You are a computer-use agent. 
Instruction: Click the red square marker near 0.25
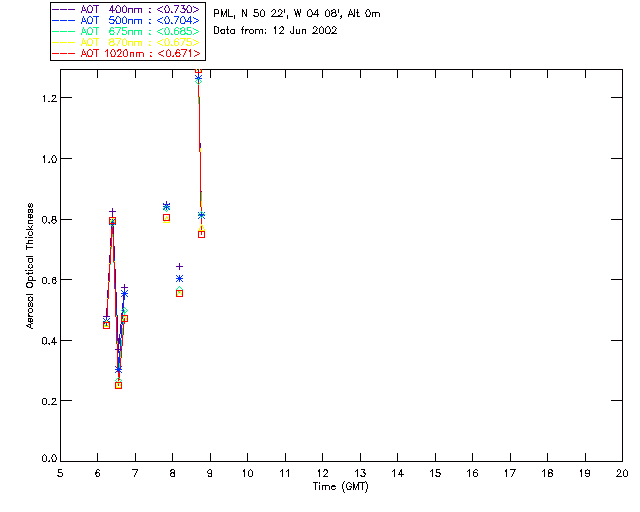pyautogui.click(x=118, y=385)
